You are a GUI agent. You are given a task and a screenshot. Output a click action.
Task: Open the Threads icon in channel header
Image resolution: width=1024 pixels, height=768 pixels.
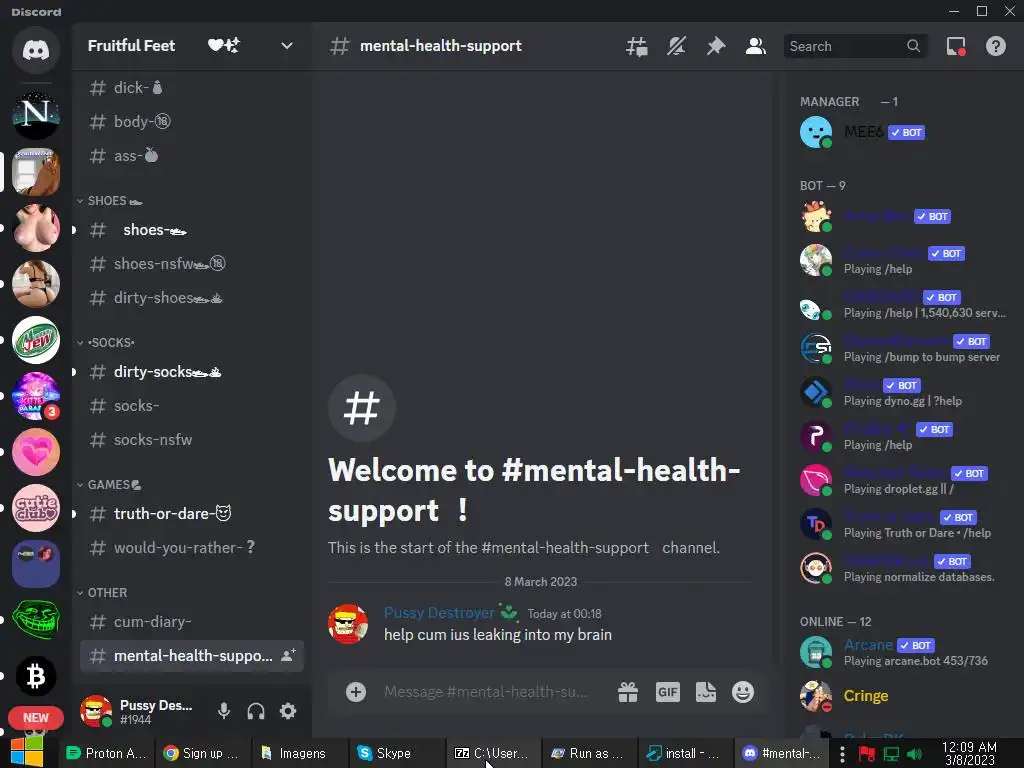click(x=637, y=46)
